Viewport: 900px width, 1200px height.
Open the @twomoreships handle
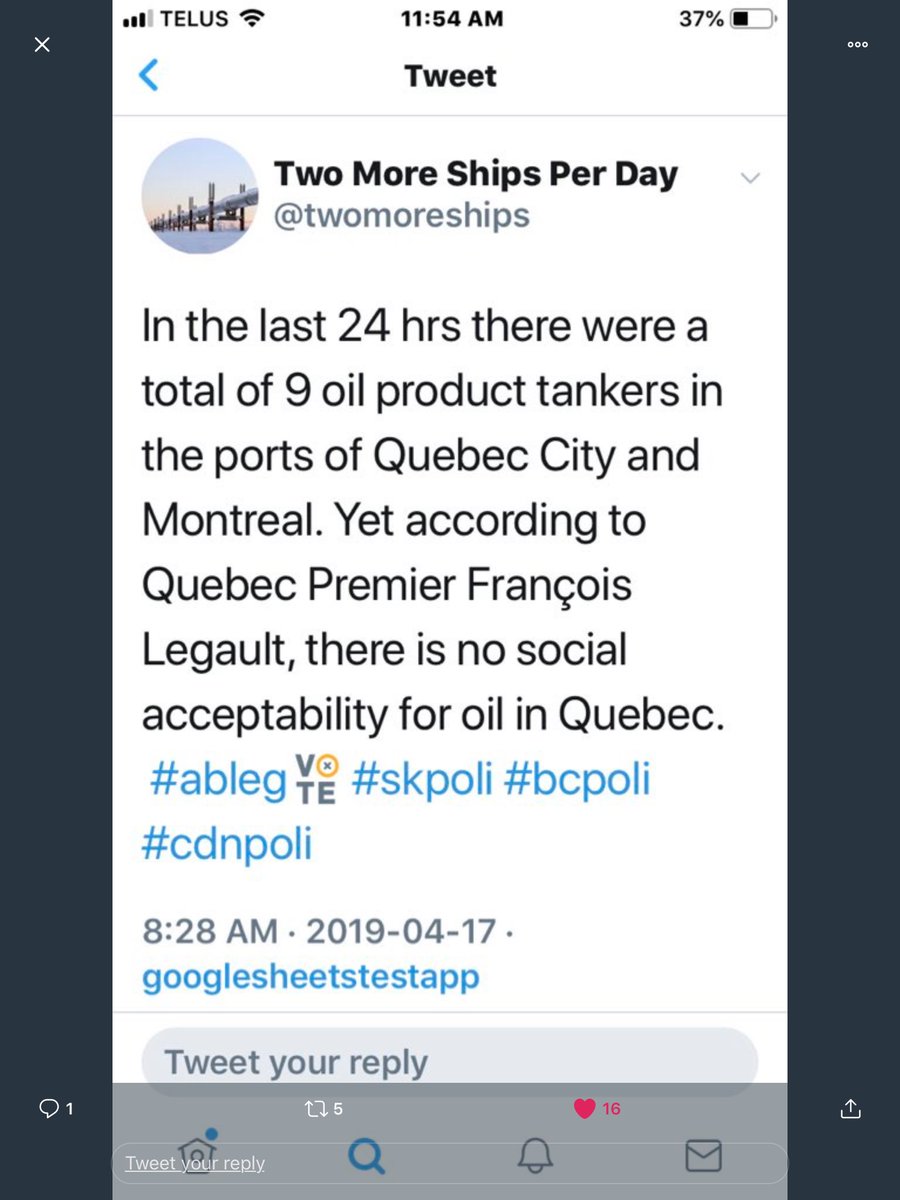401,215
